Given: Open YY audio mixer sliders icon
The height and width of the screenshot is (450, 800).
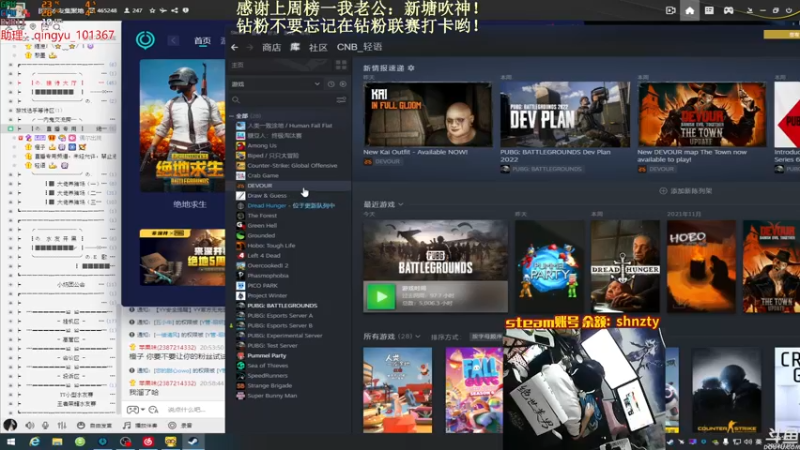Looking at the screenshot, I should tap(62, 425).
